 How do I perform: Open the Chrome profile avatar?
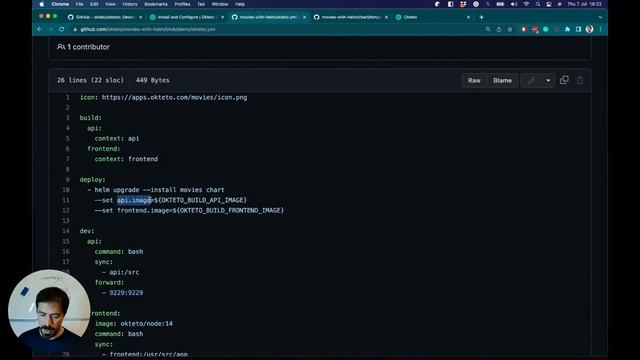589,29
